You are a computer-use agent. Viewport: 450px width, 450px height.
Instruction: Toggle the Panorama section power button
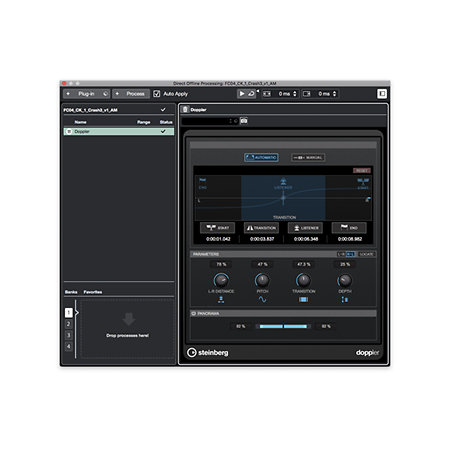pos(193,314)
